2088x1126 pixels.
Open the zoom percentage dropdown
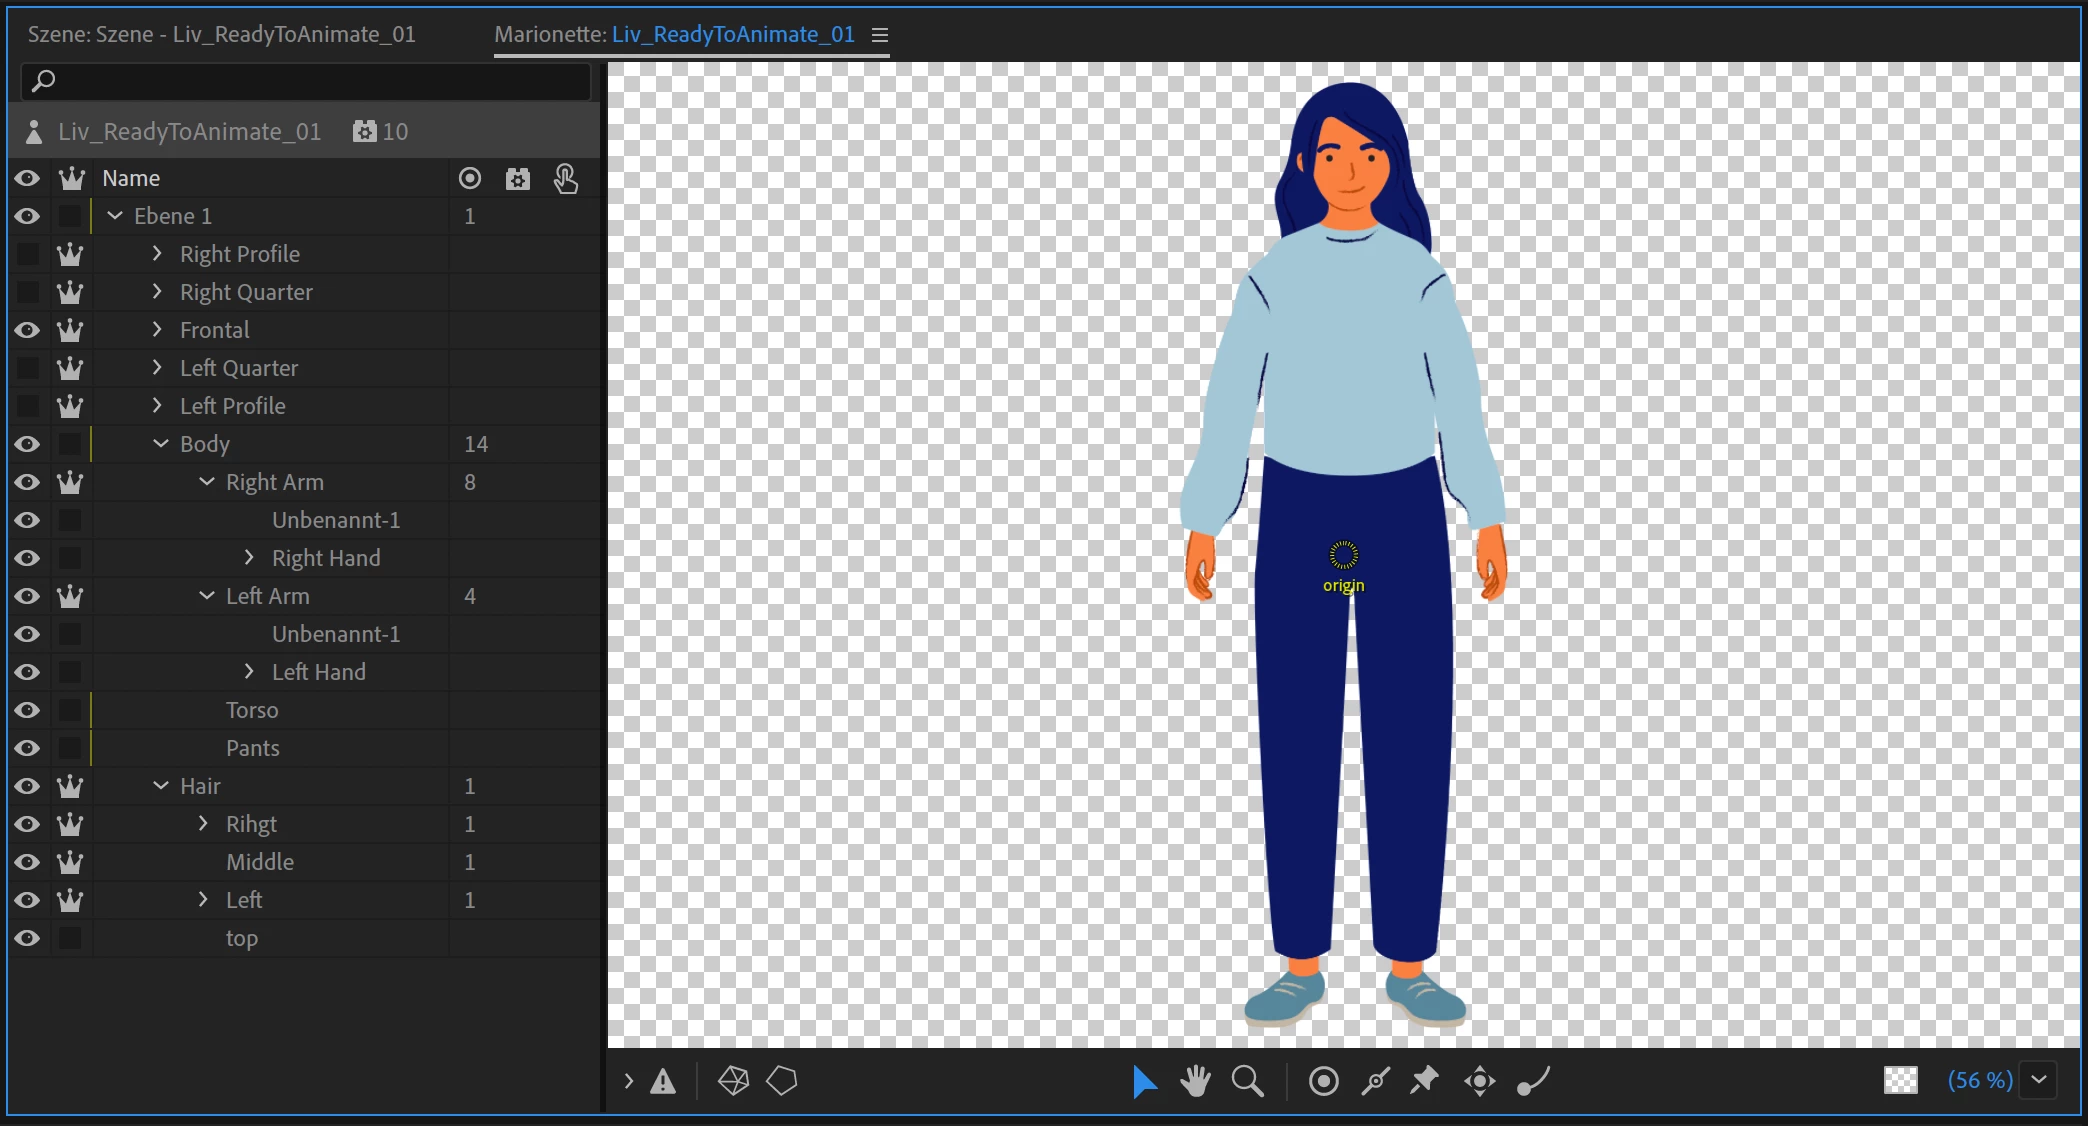2039,1080
